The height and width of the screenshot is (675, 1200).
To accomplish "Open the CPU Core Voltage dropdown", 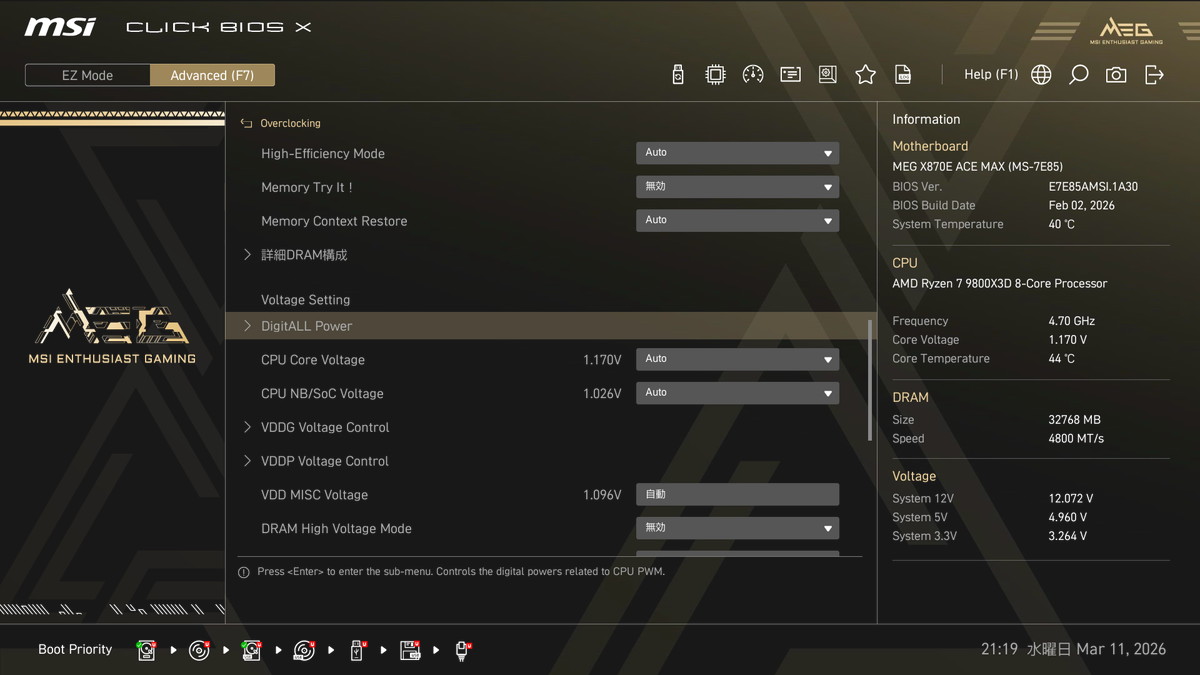I will [x=737, y=359].
